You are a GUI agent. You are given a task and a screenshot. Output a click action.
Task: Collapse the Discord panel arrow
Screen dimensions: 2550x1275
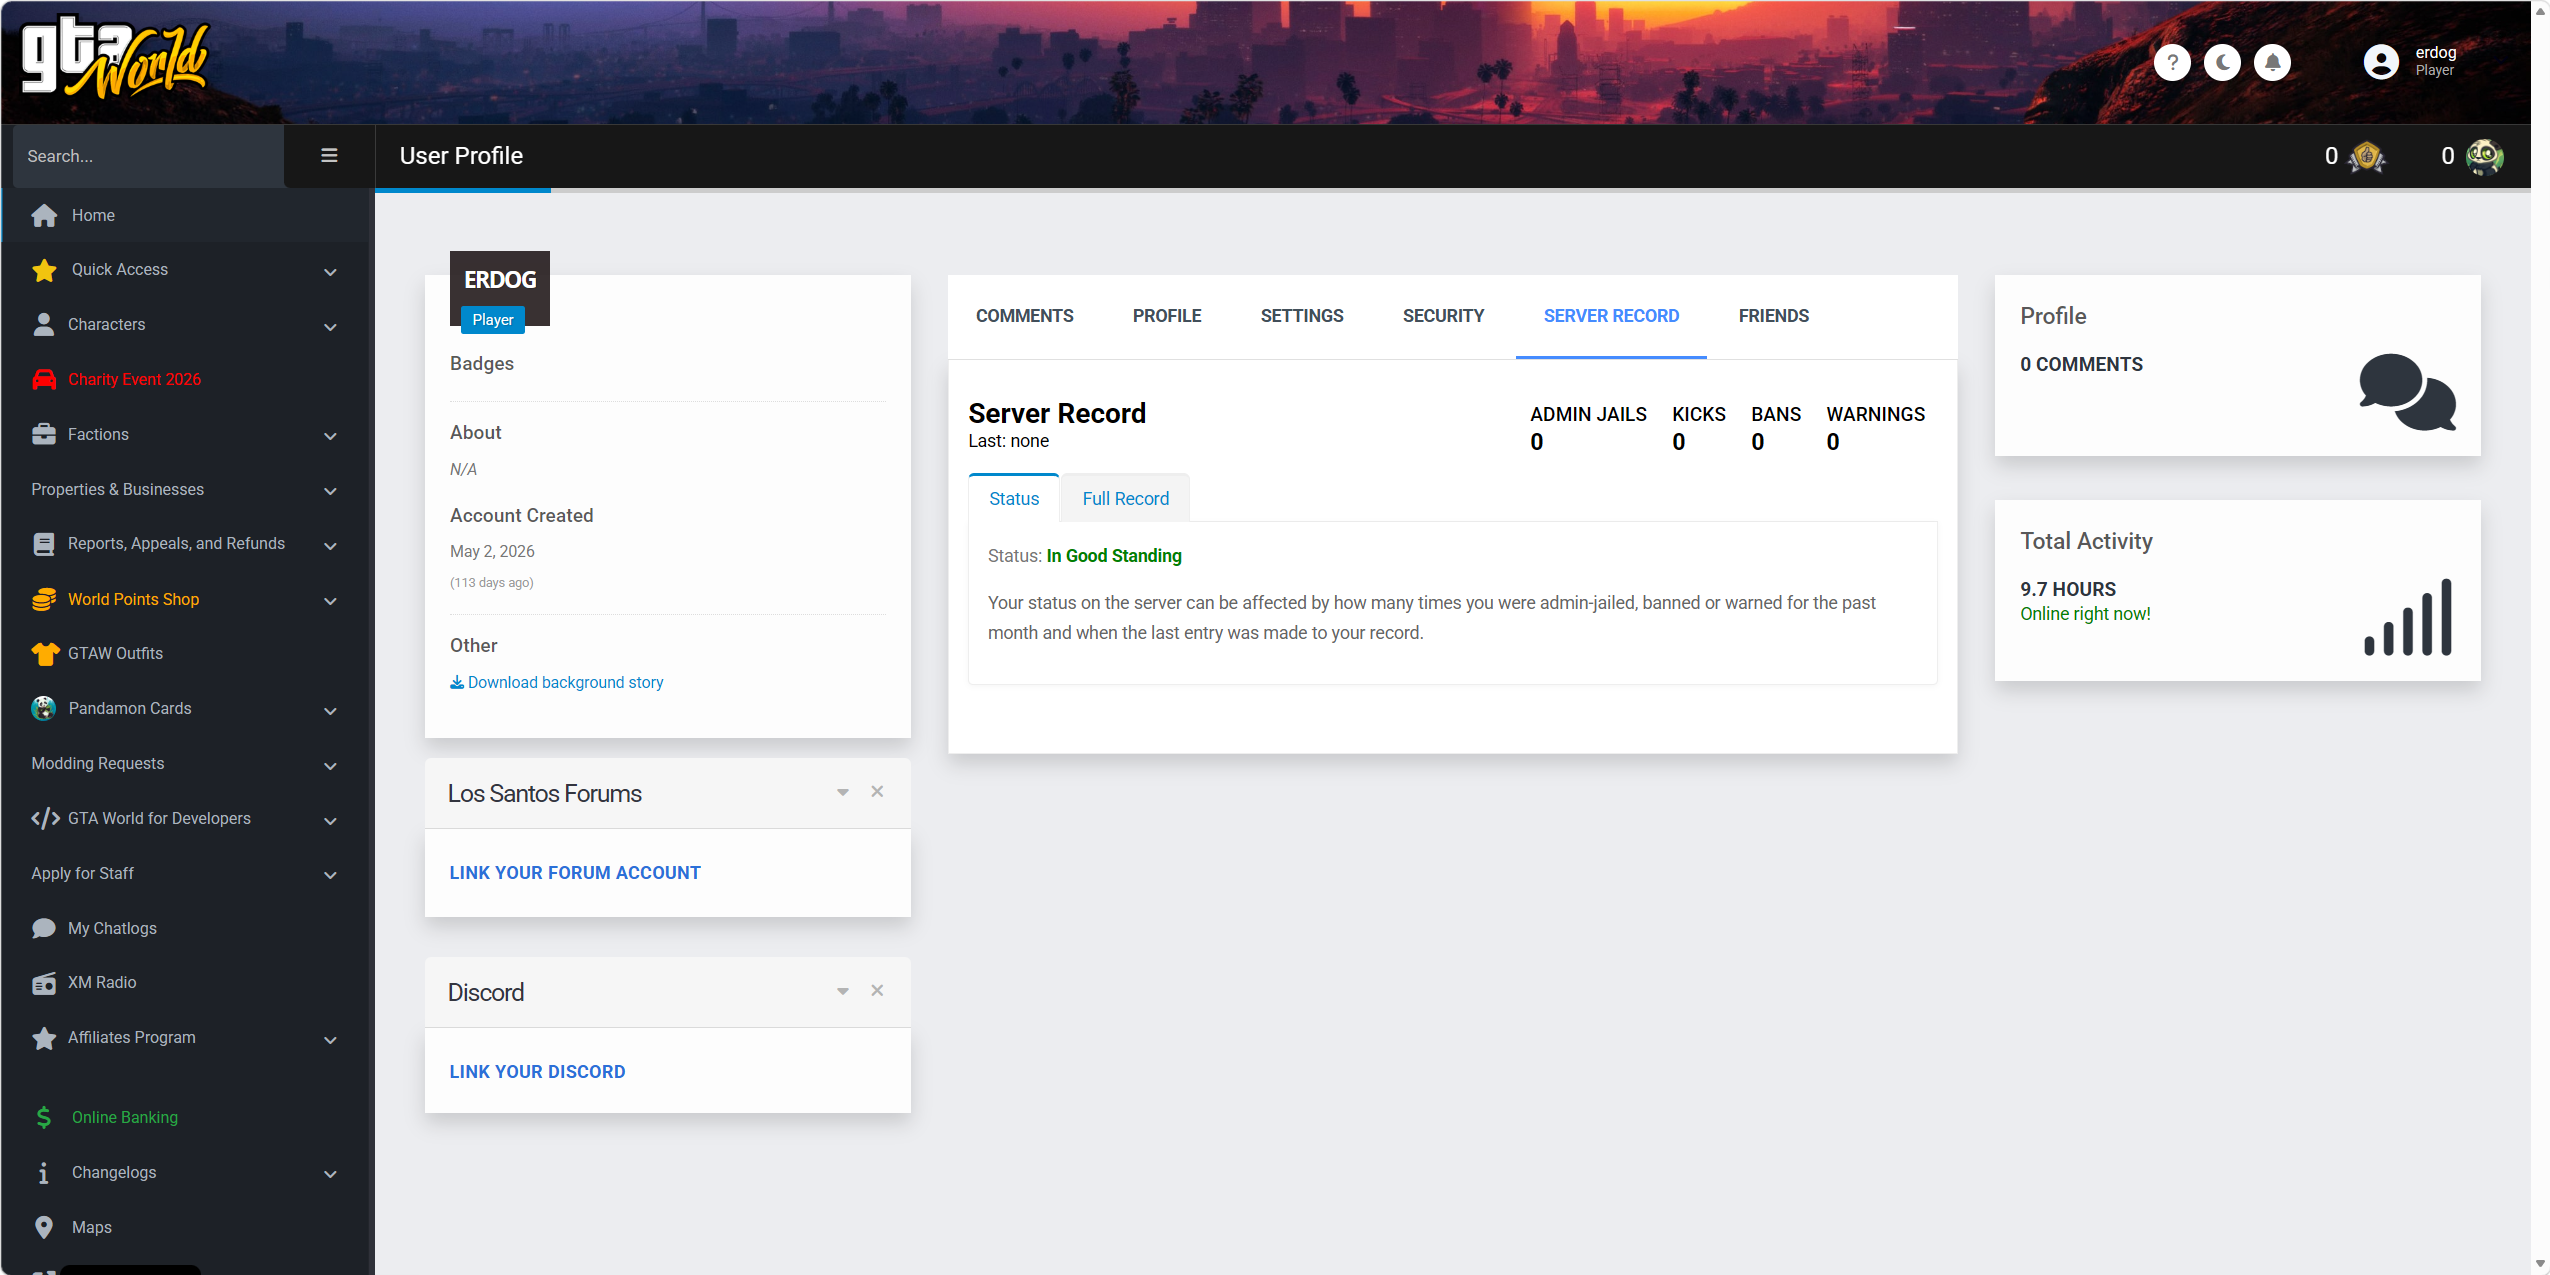coord(843,991)
